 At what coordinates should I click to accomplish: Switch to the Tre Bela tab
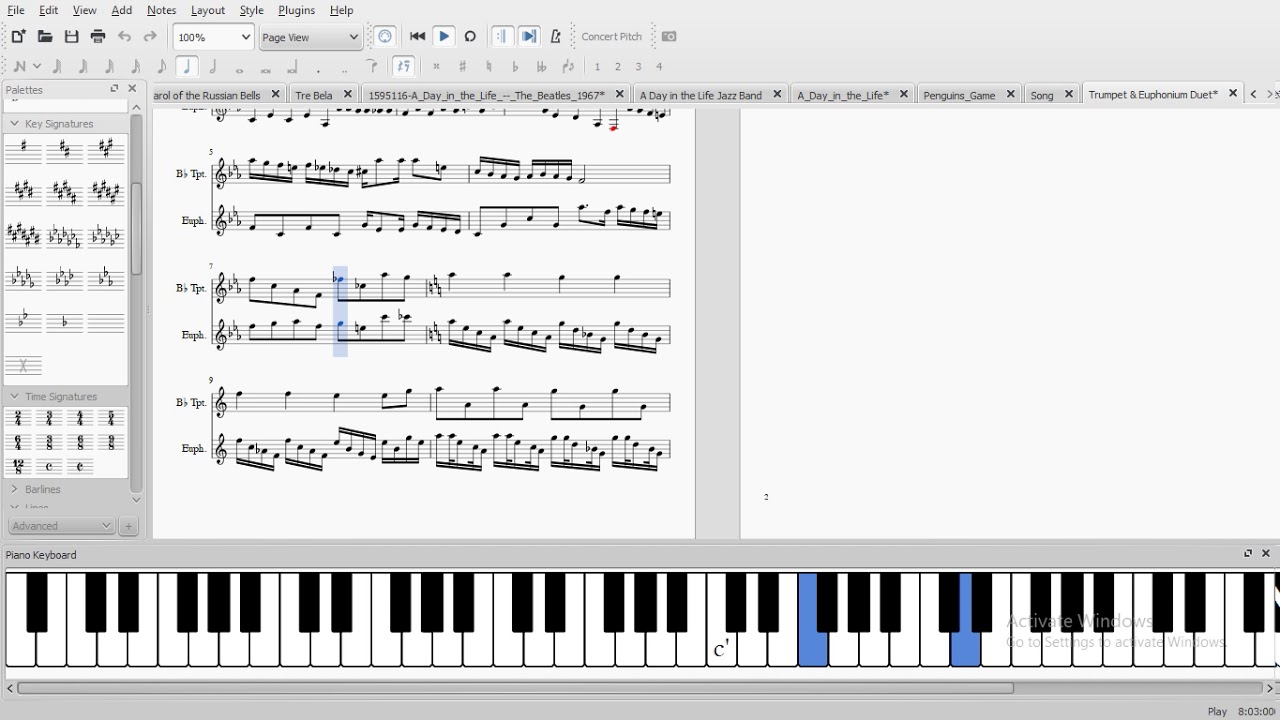coord(313,95)
